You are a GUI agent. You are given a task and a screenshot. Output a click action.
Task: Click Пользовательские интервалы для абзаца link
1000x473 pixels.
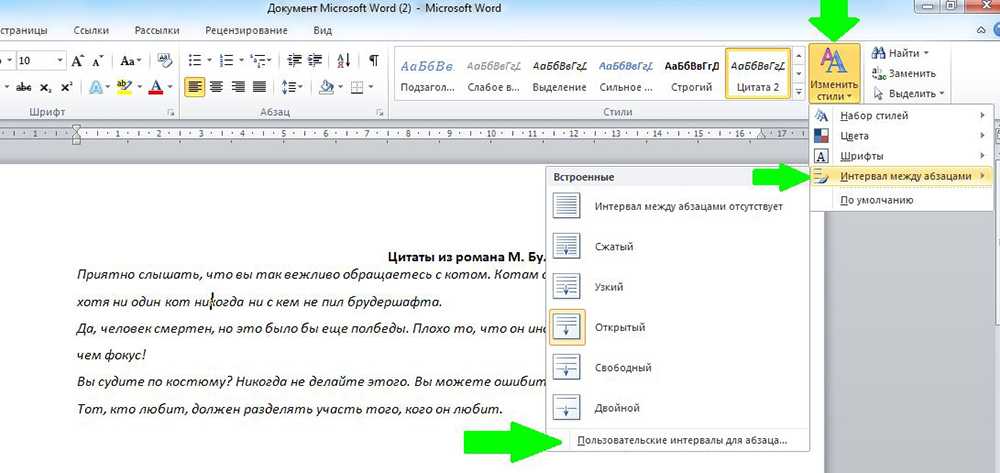(676, 440)
